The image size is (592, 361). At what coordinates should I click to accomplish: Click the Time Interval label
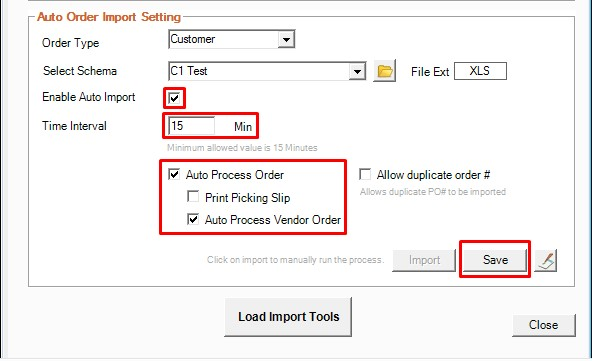[74, 126]
